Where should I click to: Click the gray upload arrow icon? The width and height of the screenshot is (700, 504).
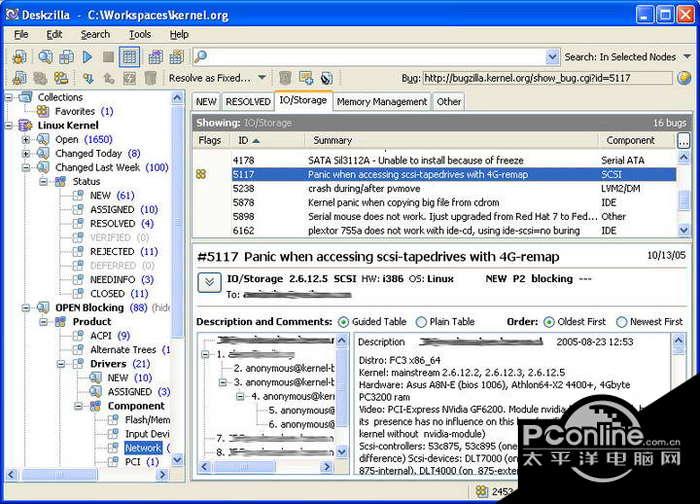coord(109,79)
